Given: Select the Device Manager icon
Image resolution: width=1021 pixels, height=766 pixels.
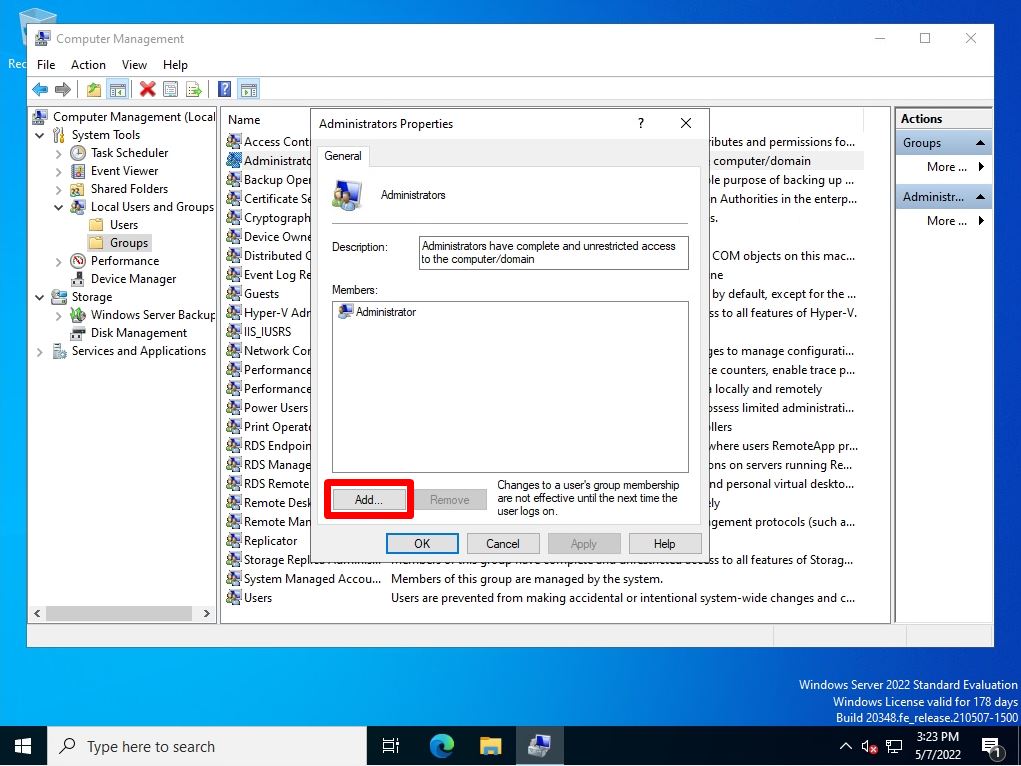Looking at the screenshot, I should tap(78, 279).
